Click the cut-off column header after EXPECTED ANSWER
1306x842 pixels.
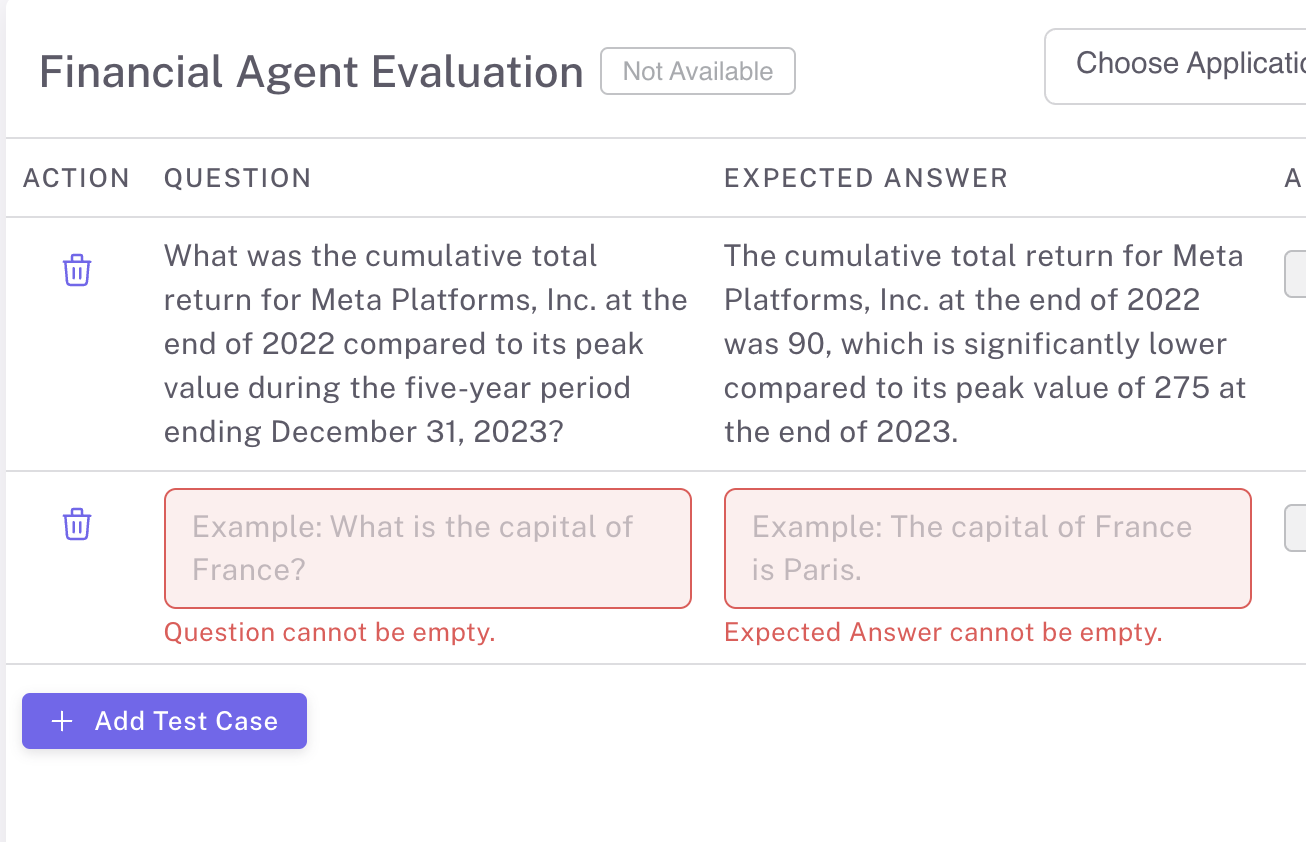1293,178
